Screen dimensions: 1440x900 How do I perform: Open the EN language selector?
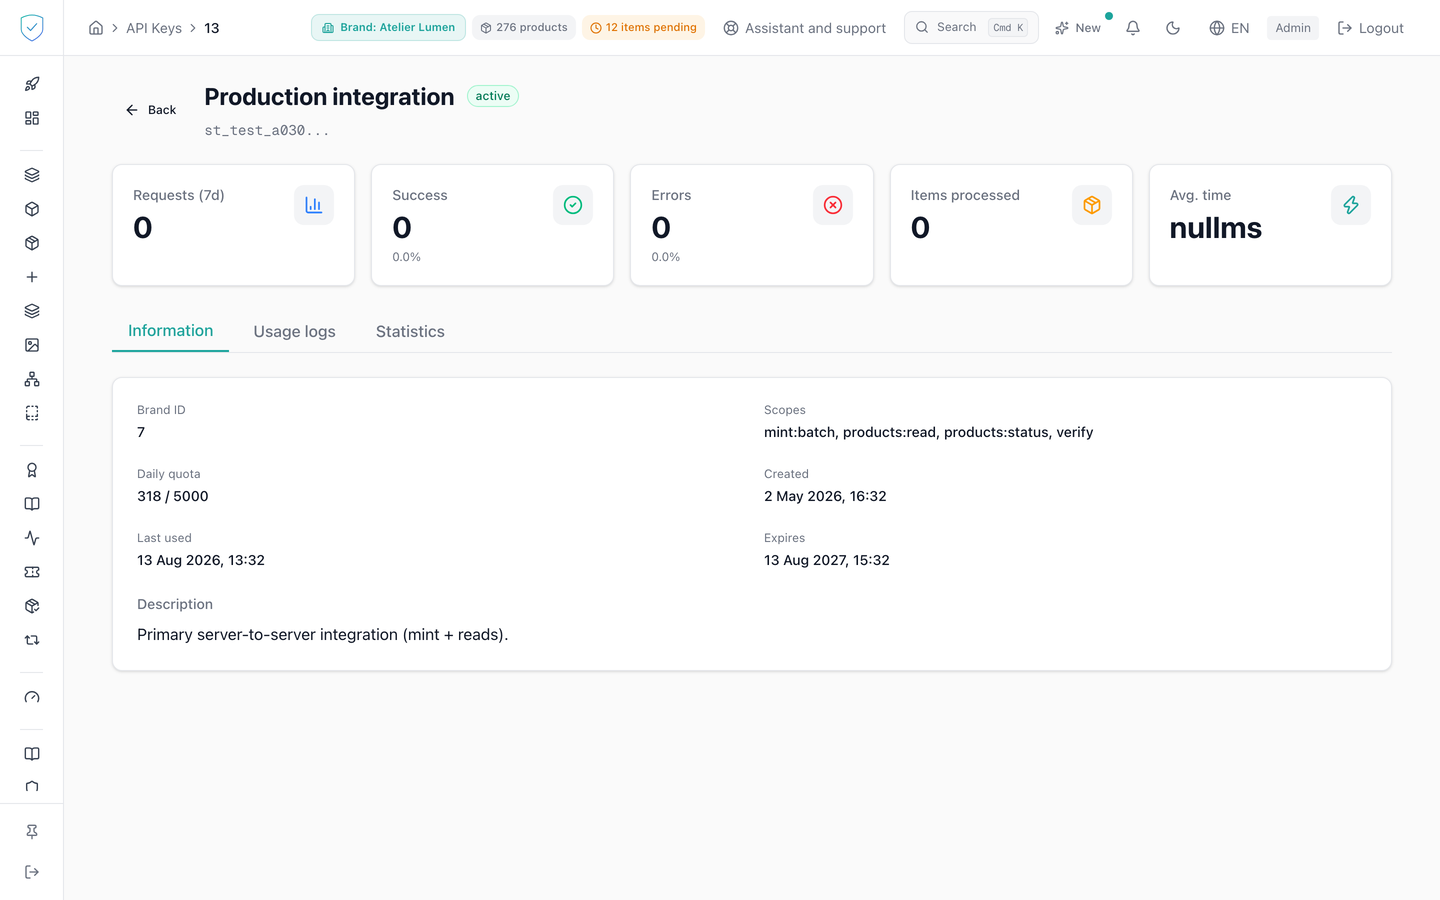point(1229,28)
